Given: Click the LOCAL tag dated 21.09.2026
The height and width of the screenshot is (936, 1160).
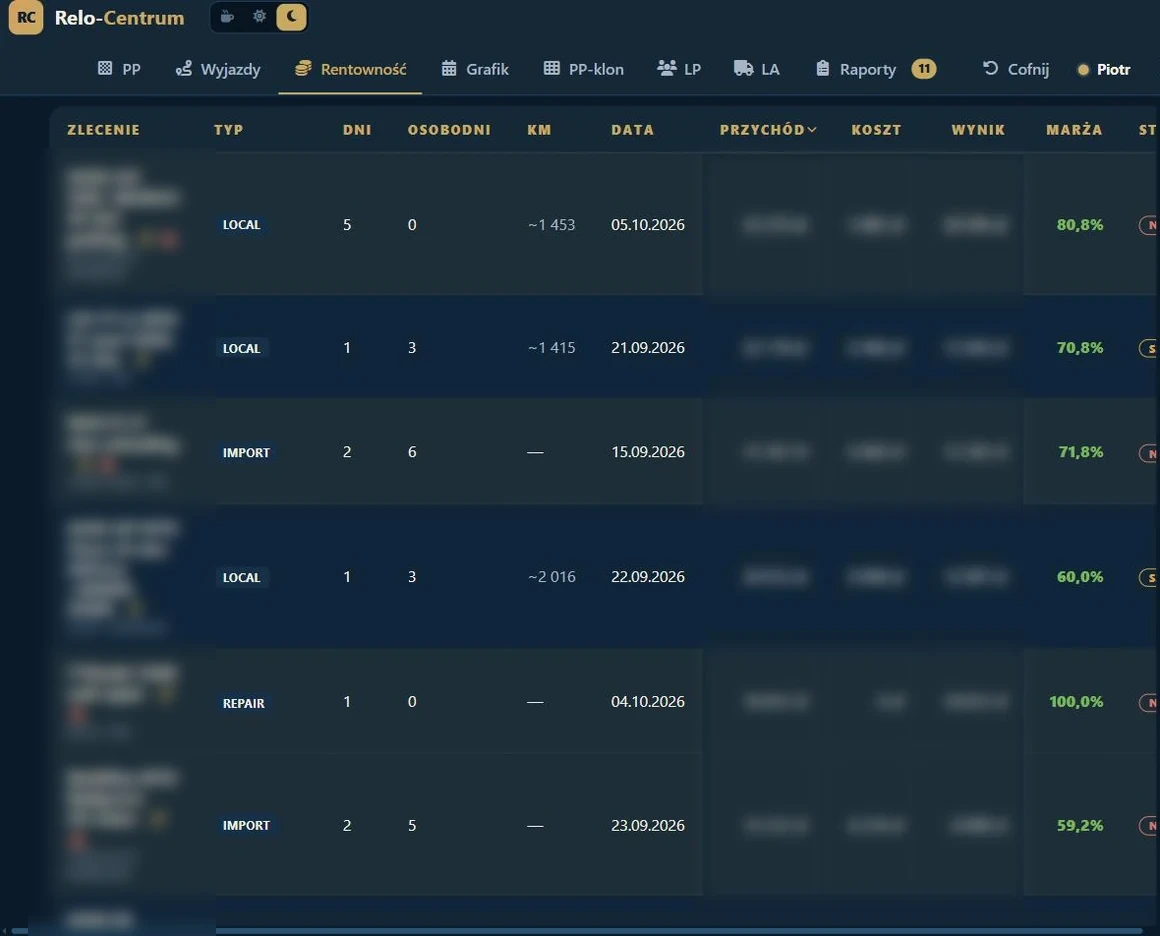Looking at the screenshot, I should pos(242,348).
